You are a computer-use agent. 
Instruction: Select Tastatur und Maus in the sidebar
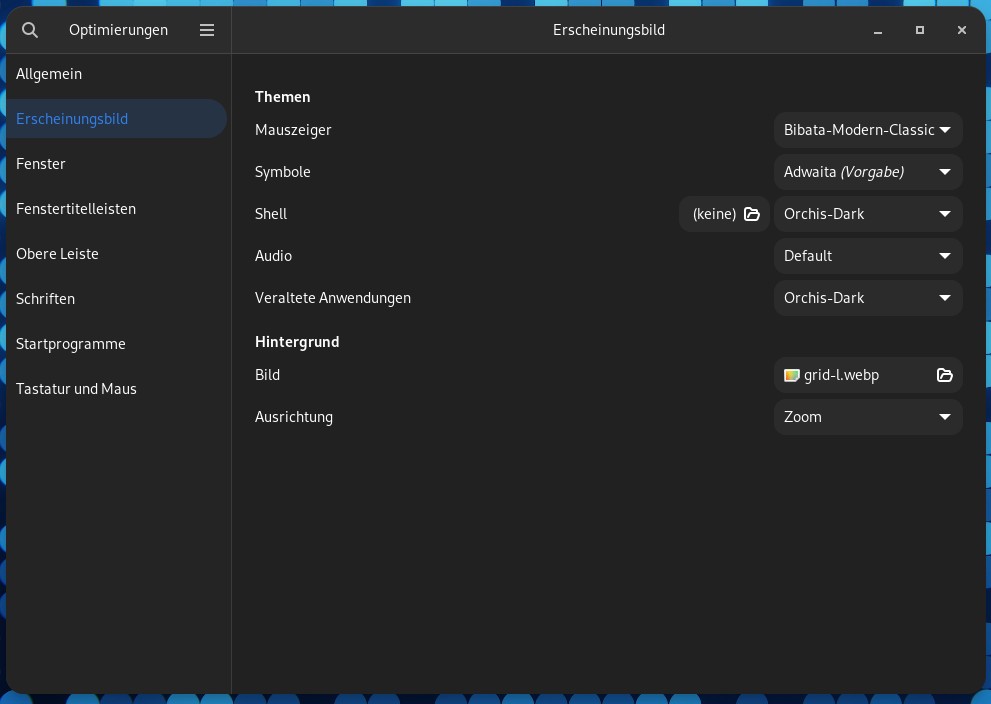[x=76, y=388]
